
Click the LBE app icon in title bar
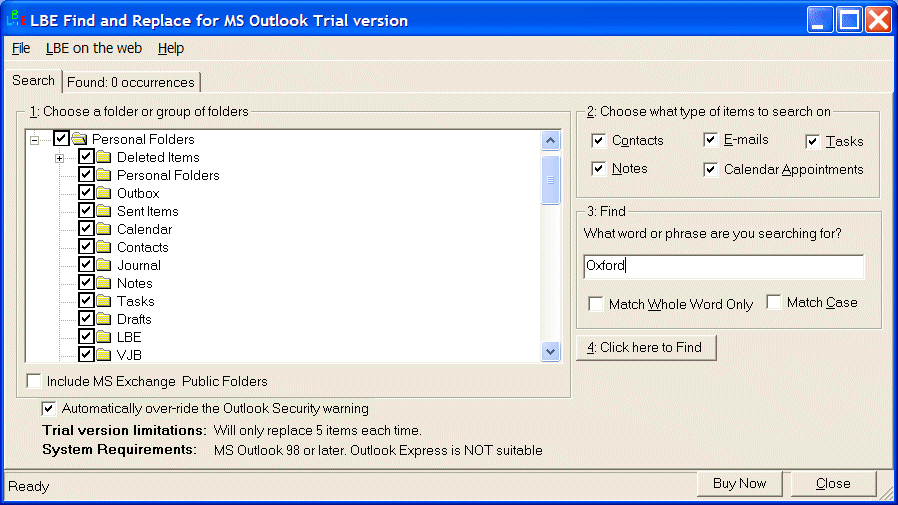point(15,19)
